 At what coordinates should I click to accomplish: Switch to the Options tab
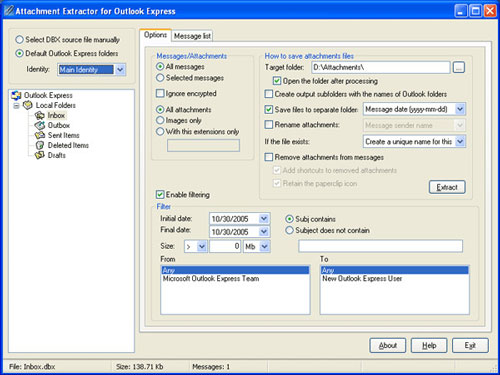(155, 35)
